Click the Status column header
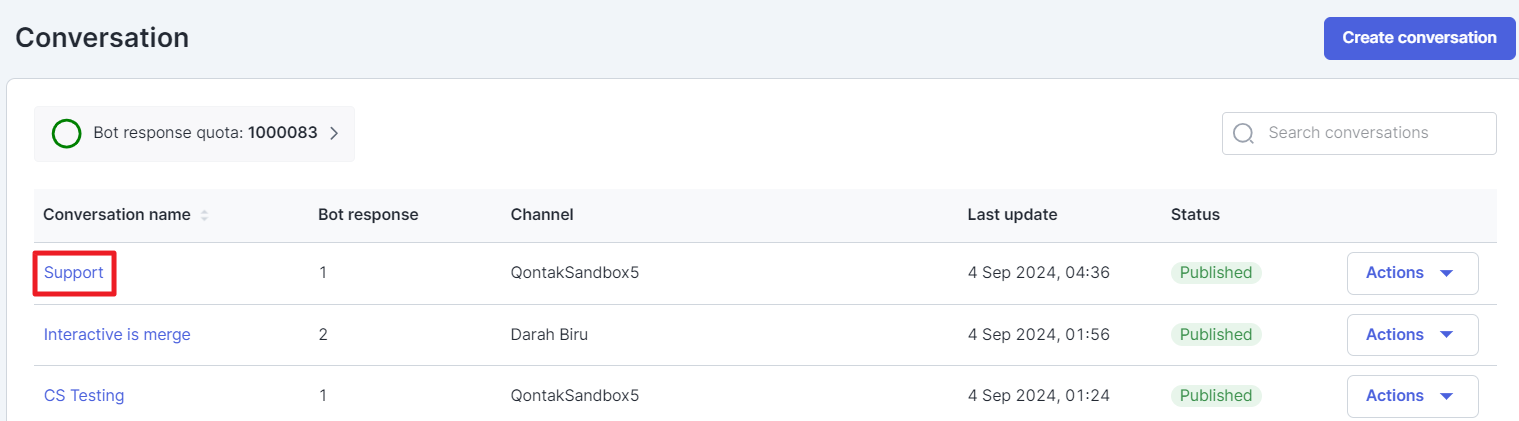Viewport: 1519px width, 421px height. pos(1195,214)
